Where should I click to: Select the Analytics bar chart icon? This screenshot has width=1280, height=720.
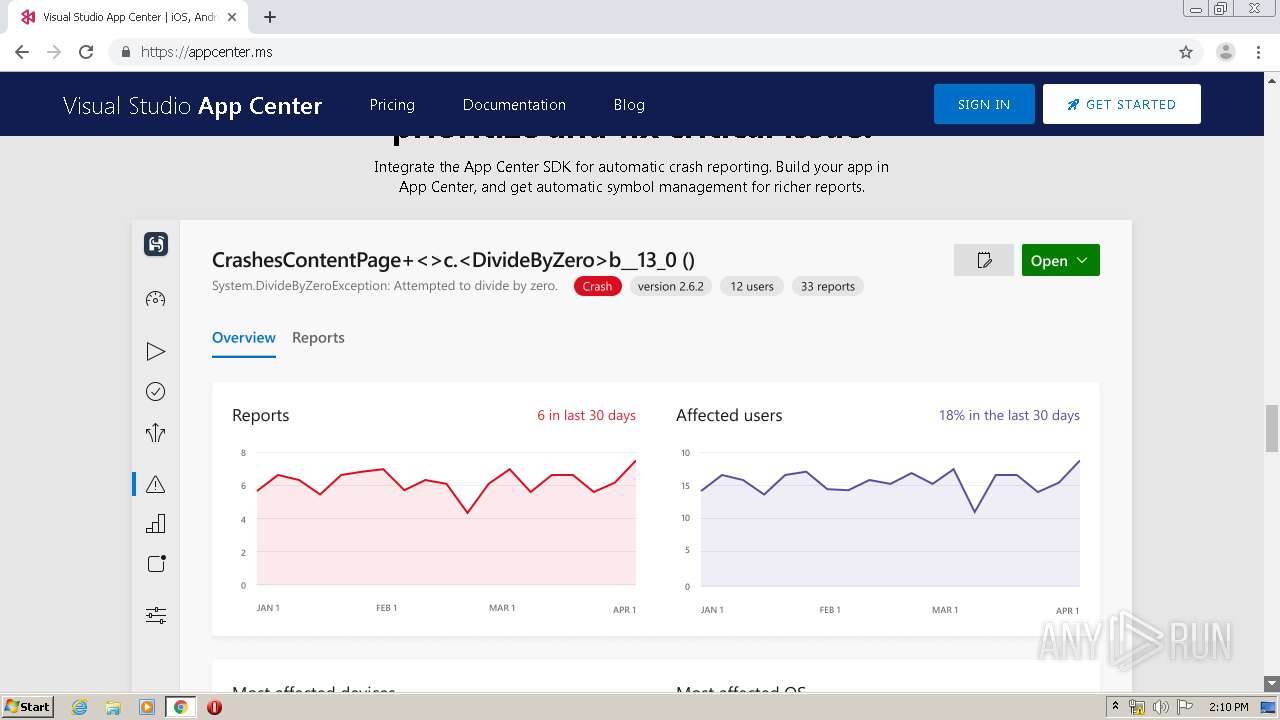tap(155, 524)
